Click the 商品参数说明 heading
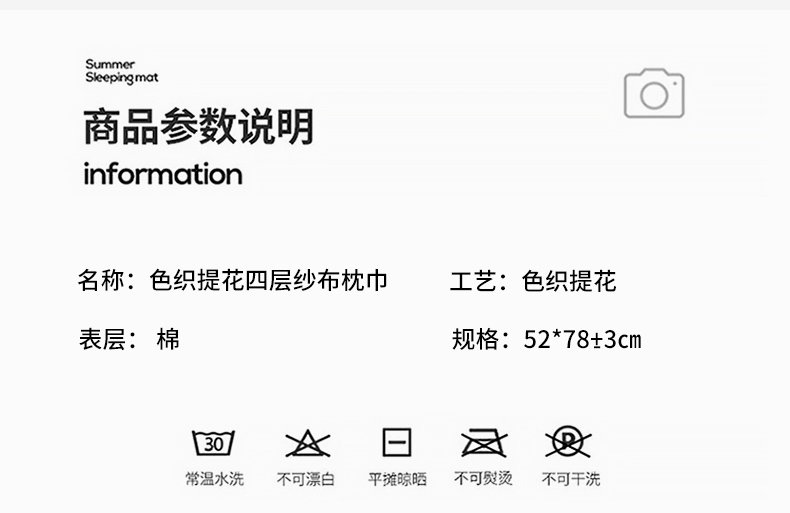 point(199,126)
